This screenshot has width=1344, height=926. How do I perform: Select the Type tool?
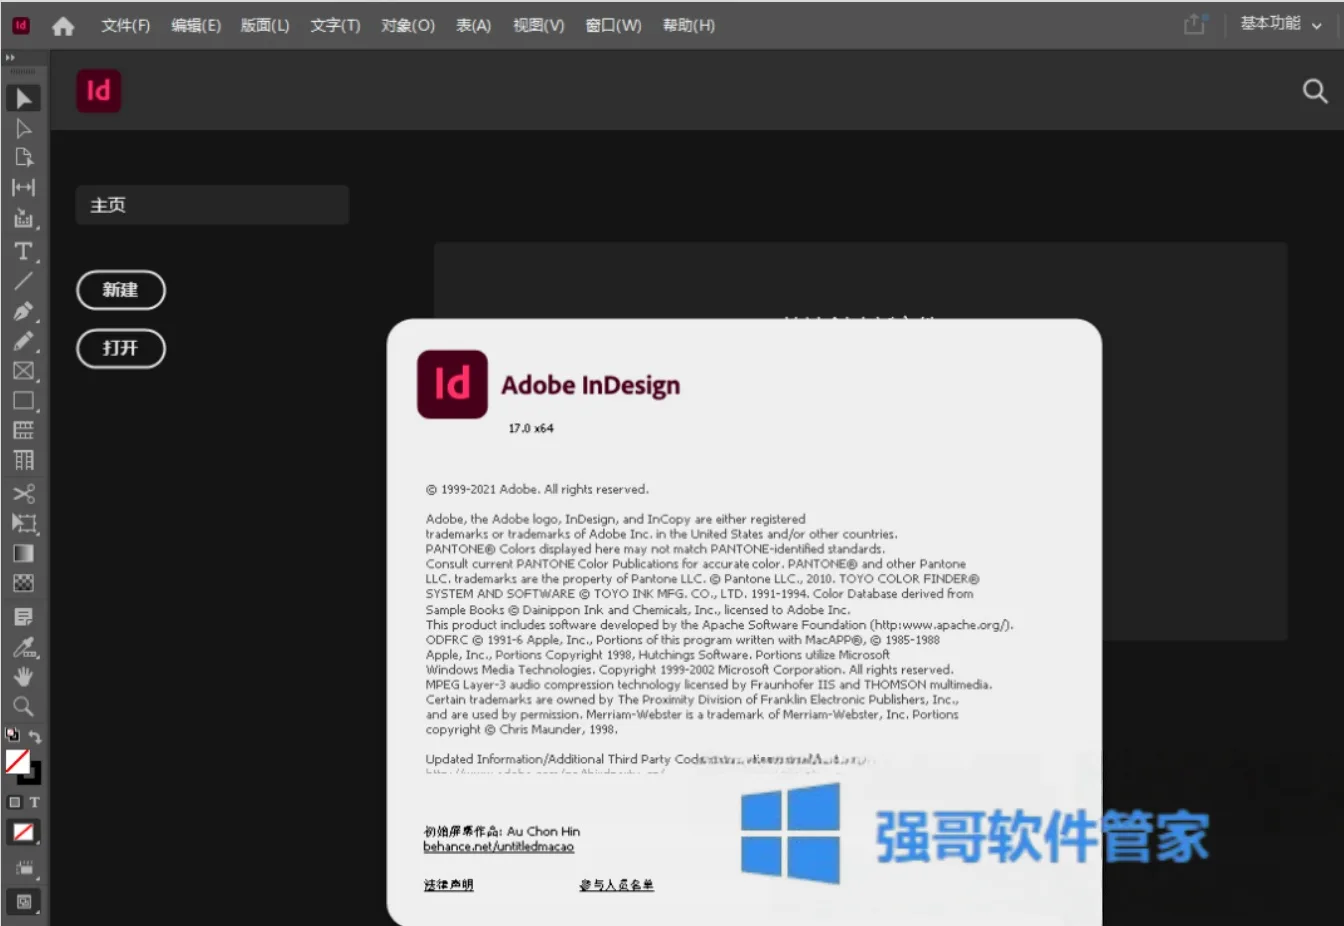[23, 251]
